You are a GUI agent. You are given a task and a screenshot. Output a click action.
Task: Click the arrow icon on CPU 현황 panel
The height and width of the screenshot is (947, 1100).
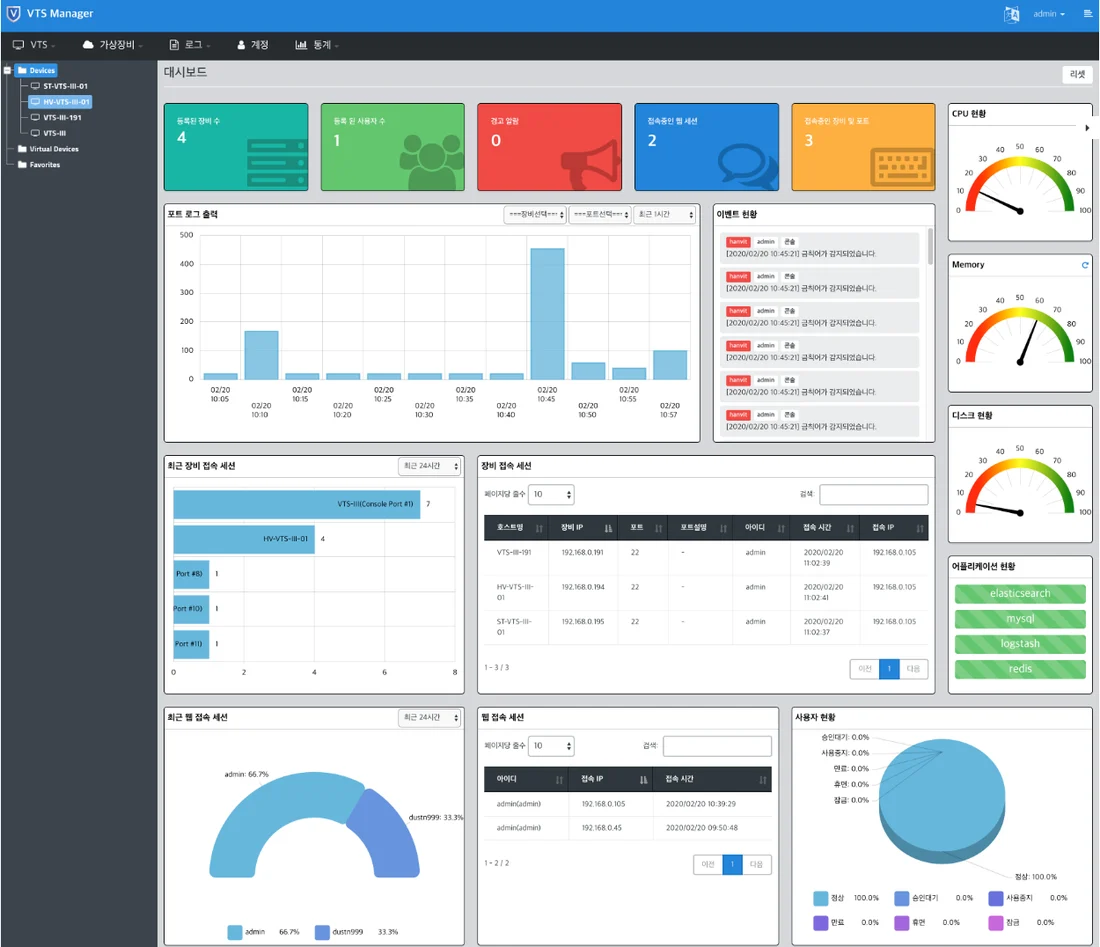point(1087,128)
